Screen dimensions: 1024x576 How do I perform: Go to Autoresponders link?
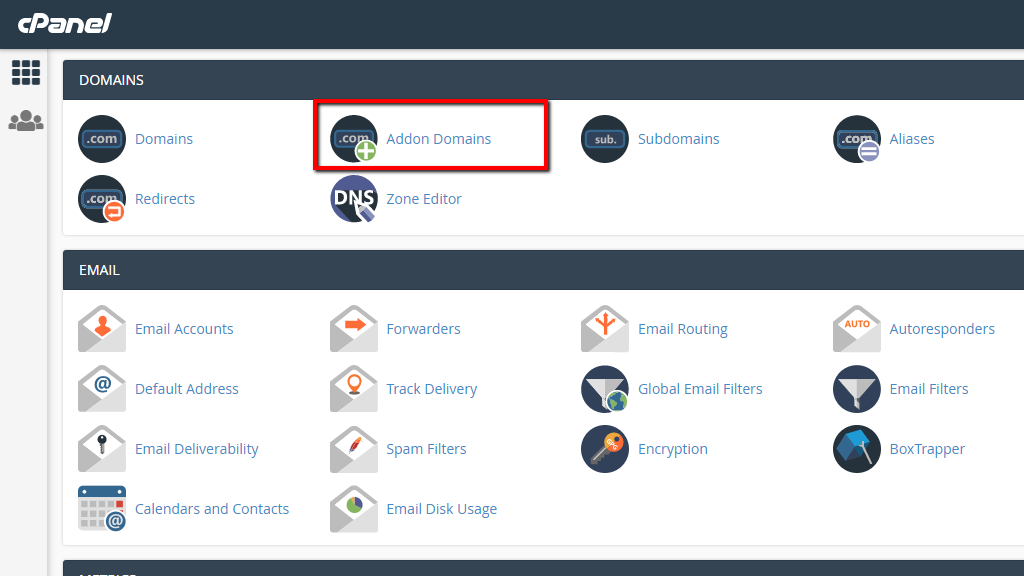coord(942,329)
